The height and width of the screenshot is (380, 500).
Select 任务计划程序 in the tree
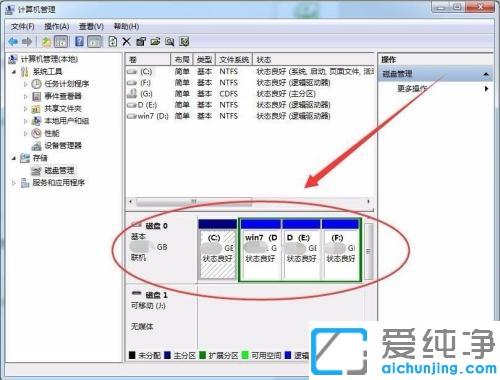[x=67, y=84]
